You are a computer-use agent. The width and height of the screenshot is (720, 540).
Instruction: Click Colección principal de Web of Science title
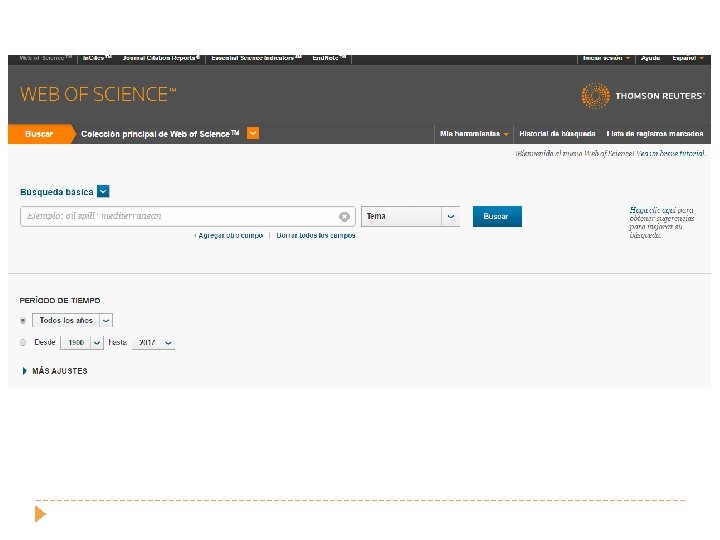(x=160, y=134)
